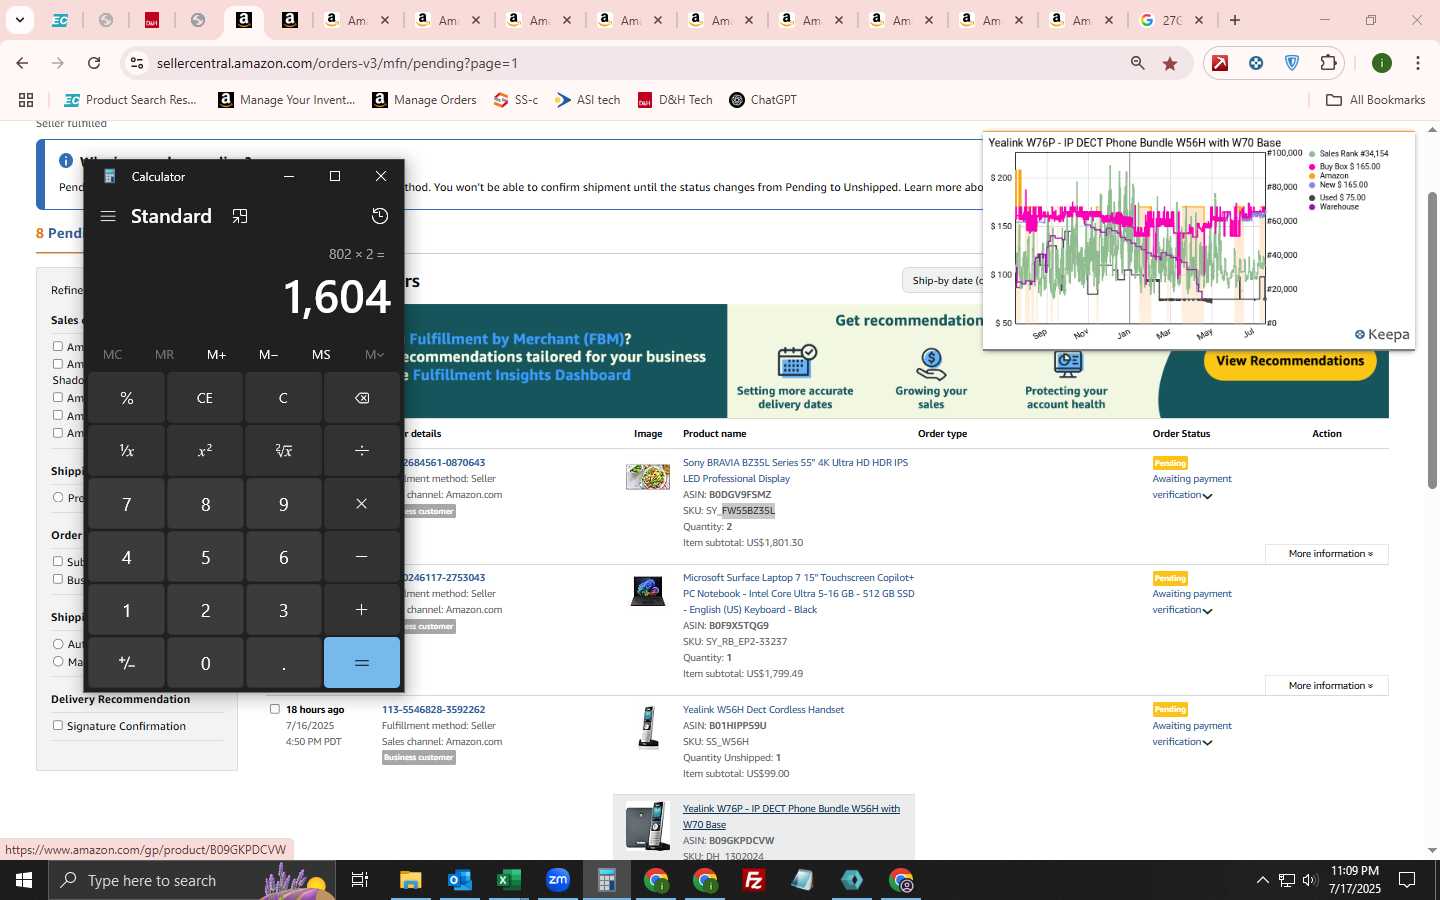Open the notification center icon
Image resolution: width=1440 pixels, height=900 pixels.
pyautogui.click(x=1407, y=880)
